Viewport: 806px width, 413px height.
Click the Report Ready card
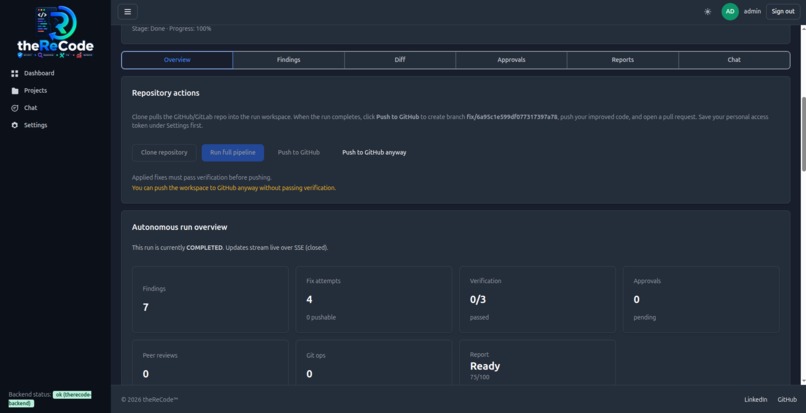[x=537, y=363]
